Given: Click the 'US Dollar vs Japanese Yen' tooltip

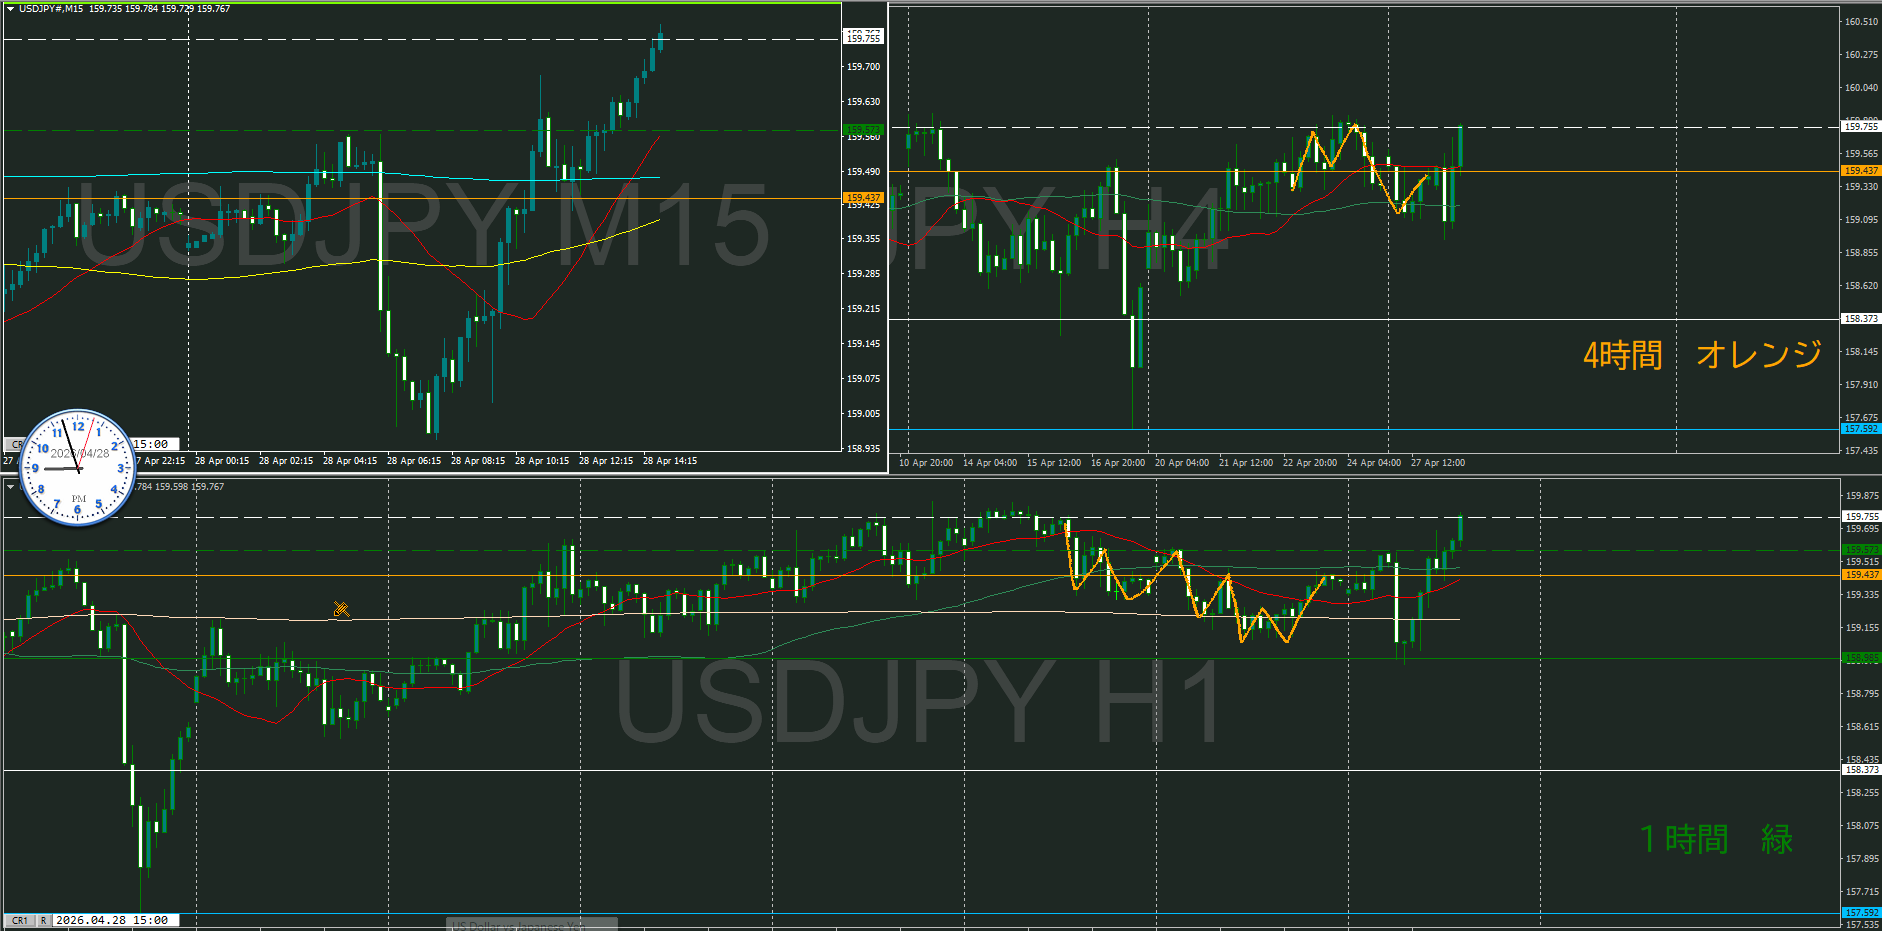Looking at the screenshot, I should tap(531, 925).
